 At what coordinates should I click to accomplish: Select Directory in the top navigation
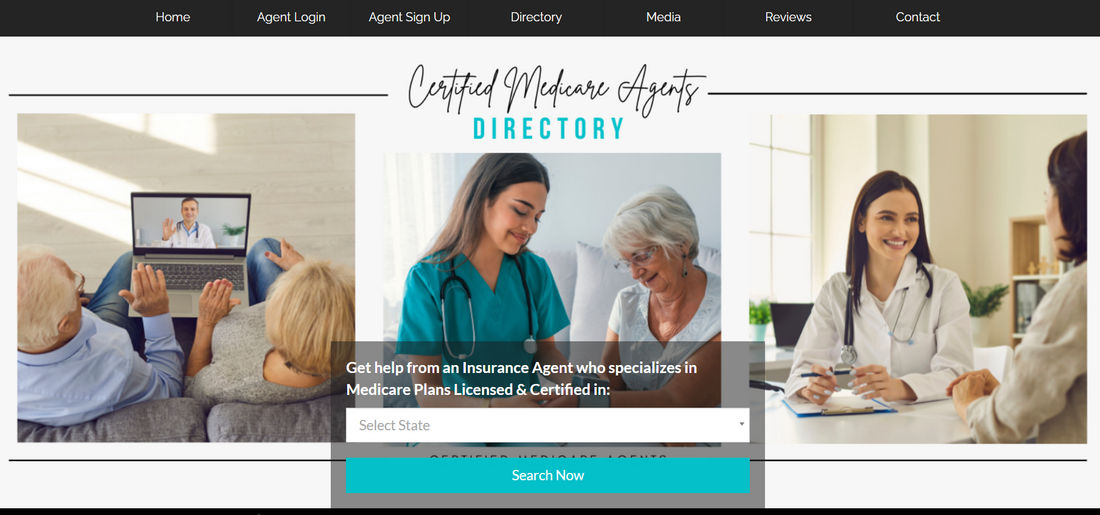[536, 18]
